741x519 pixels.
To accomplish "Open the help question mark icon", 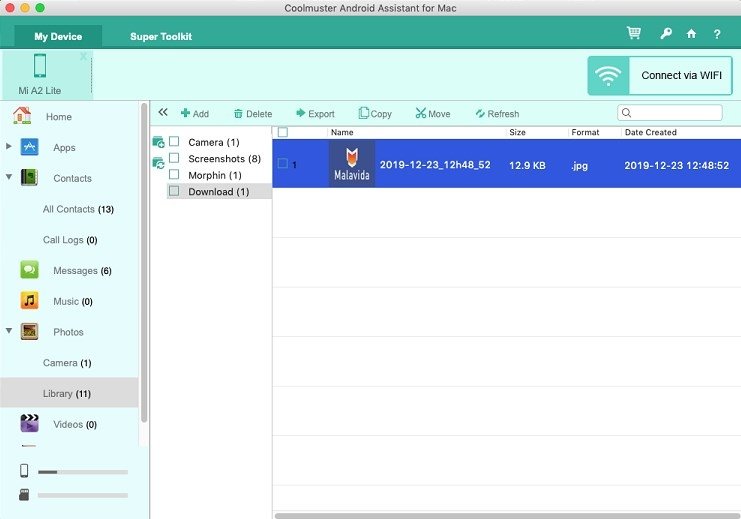I will [717, 34].
